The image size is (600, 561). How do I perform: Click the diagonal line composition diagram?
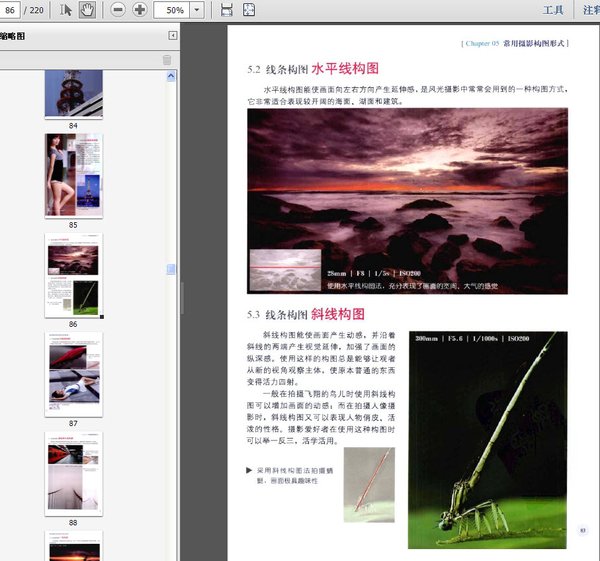[369, 485]
